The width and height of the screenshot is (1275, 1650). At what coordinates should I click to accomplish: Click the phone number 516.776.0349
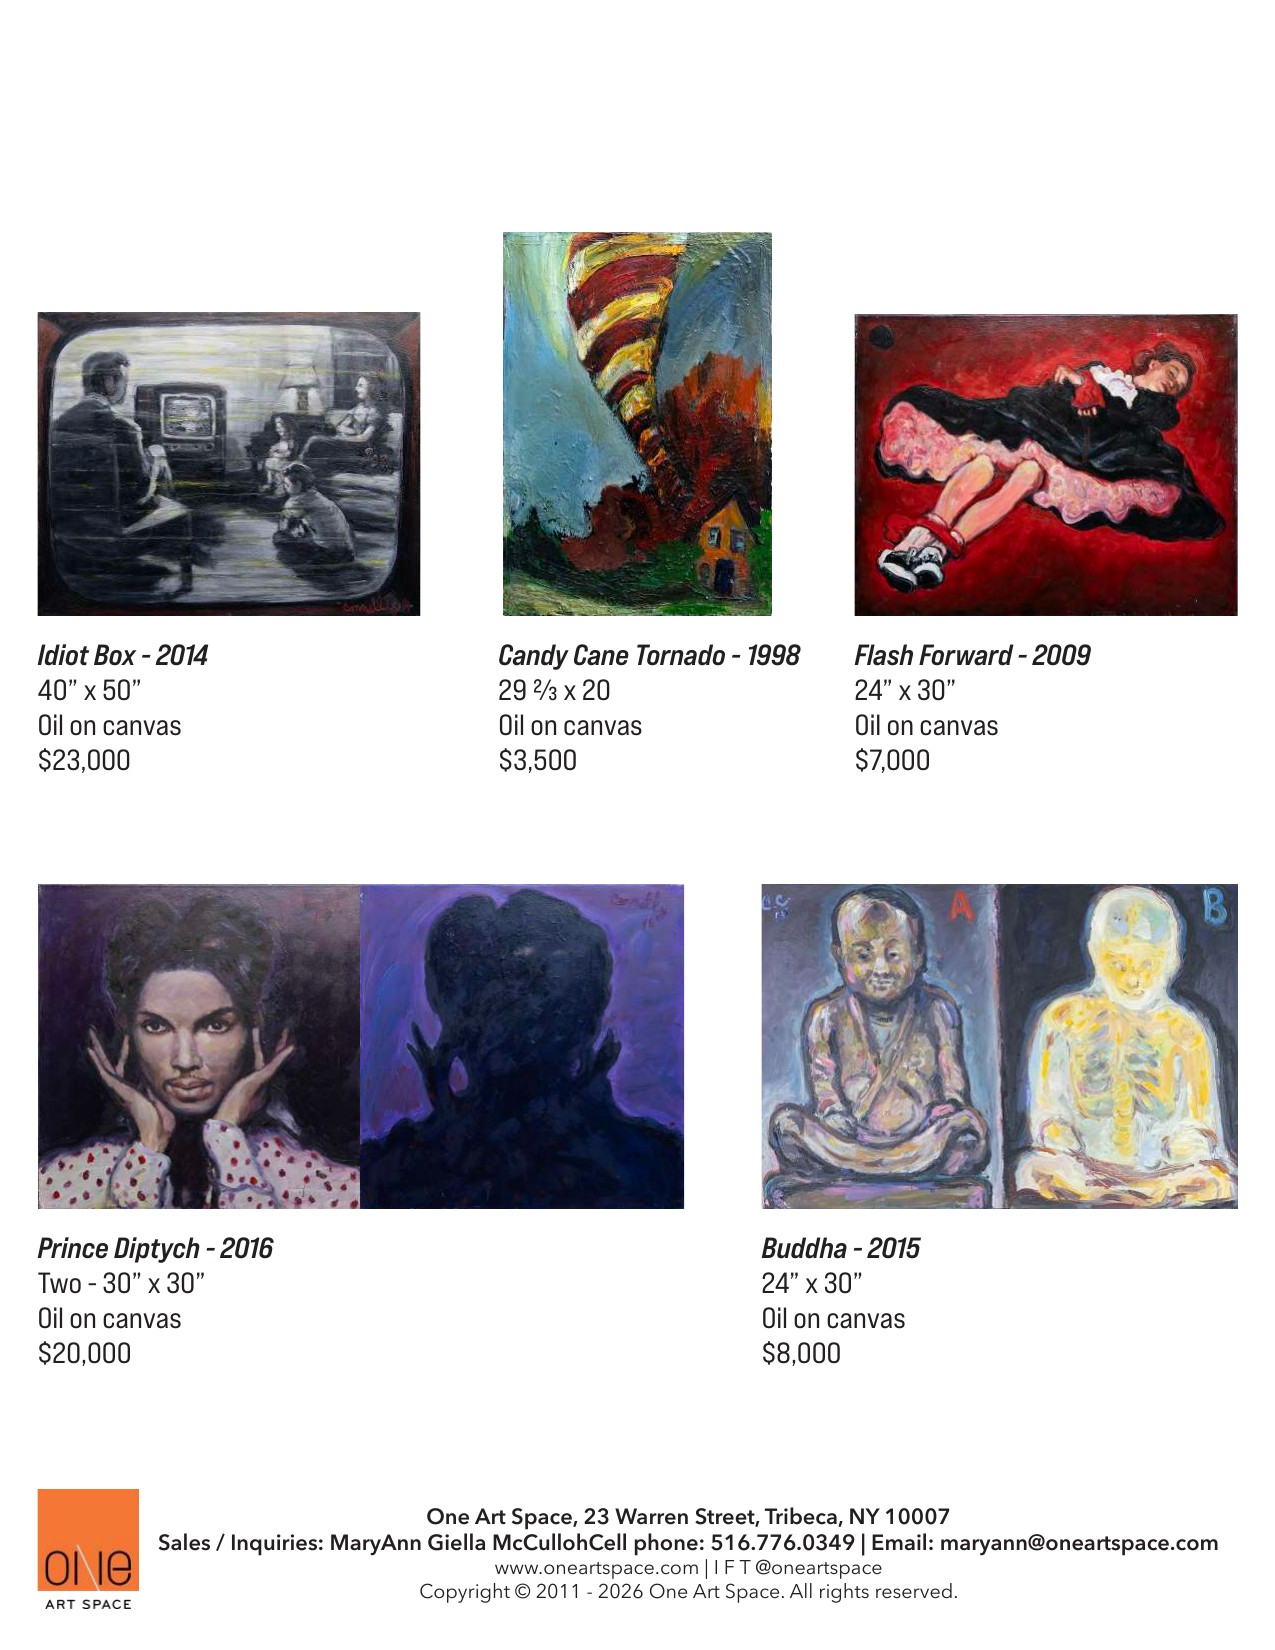tap(783, 1543)
